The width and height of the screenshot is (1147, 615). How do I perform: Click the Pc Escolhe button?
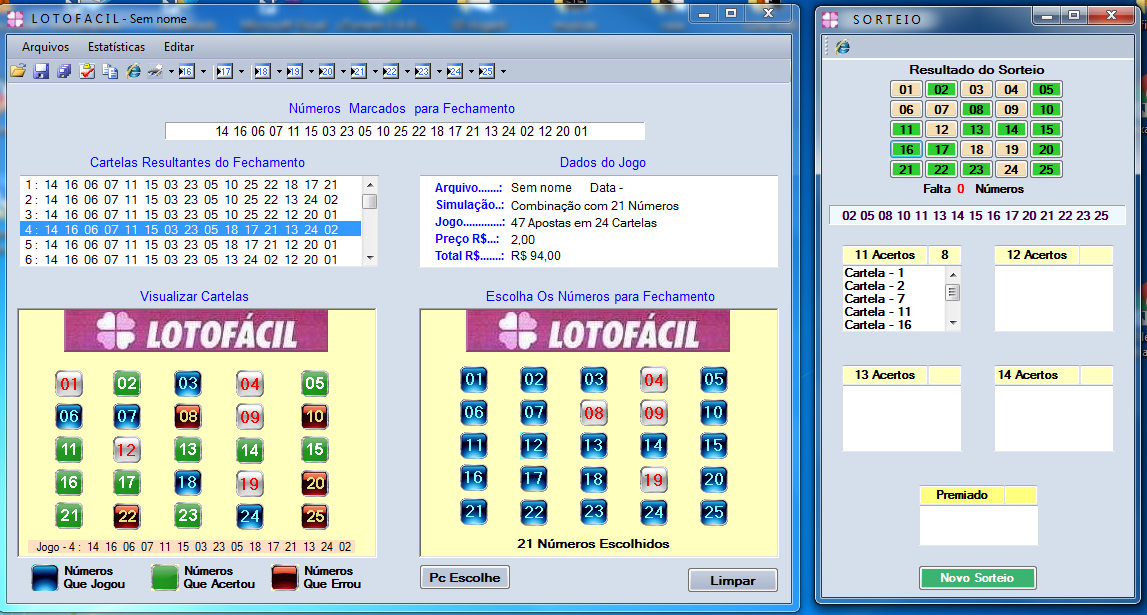[x=465, y=578]
